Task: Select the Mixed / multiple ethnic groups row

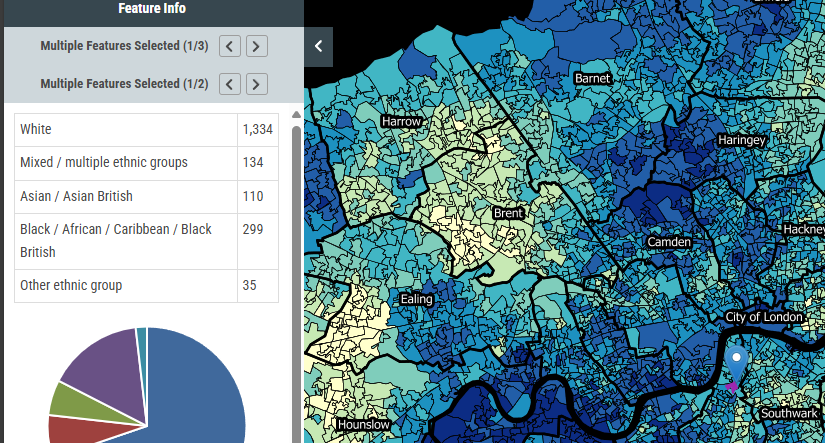Action: click(146, 163)
